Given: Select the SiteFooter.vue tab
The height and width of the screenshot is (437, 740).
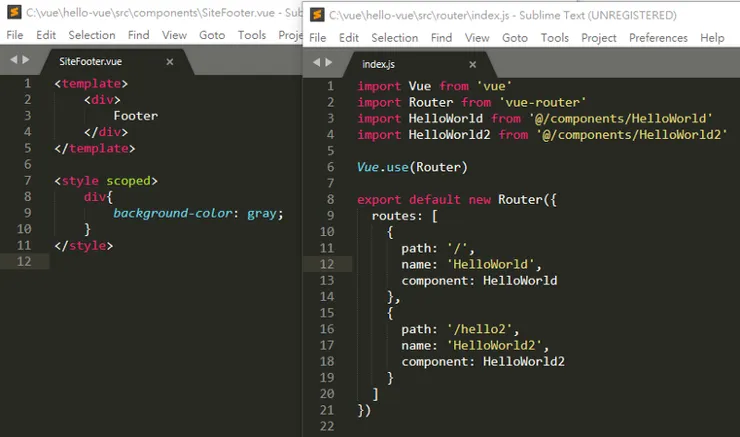Looking at the screenshot, I should (90, 61).
